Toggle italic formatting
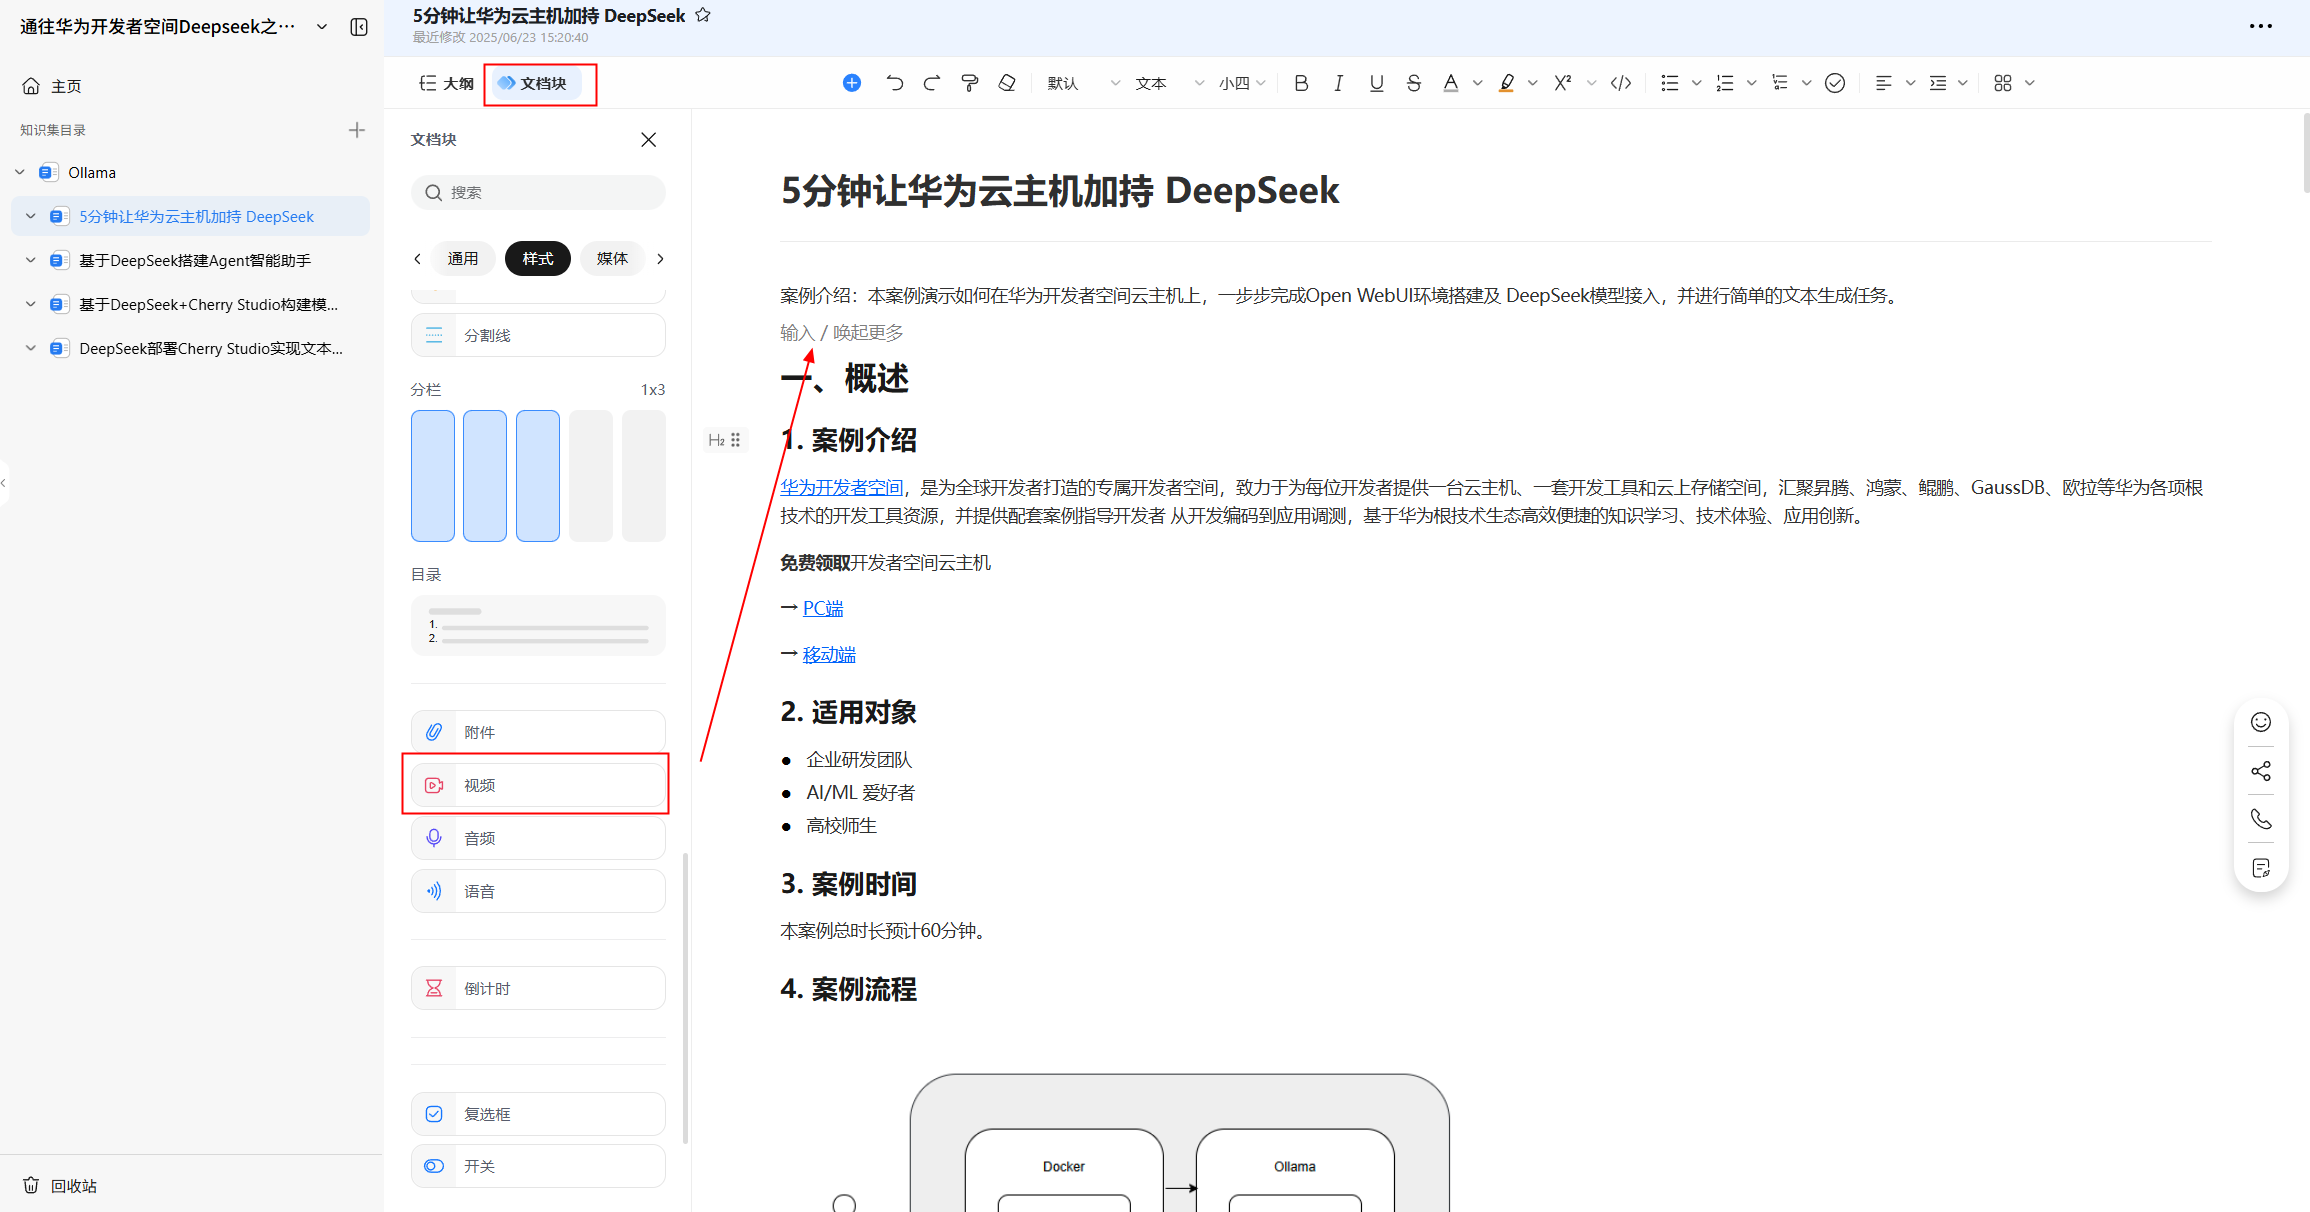 pyautogui.click(x=1338, y=83)
